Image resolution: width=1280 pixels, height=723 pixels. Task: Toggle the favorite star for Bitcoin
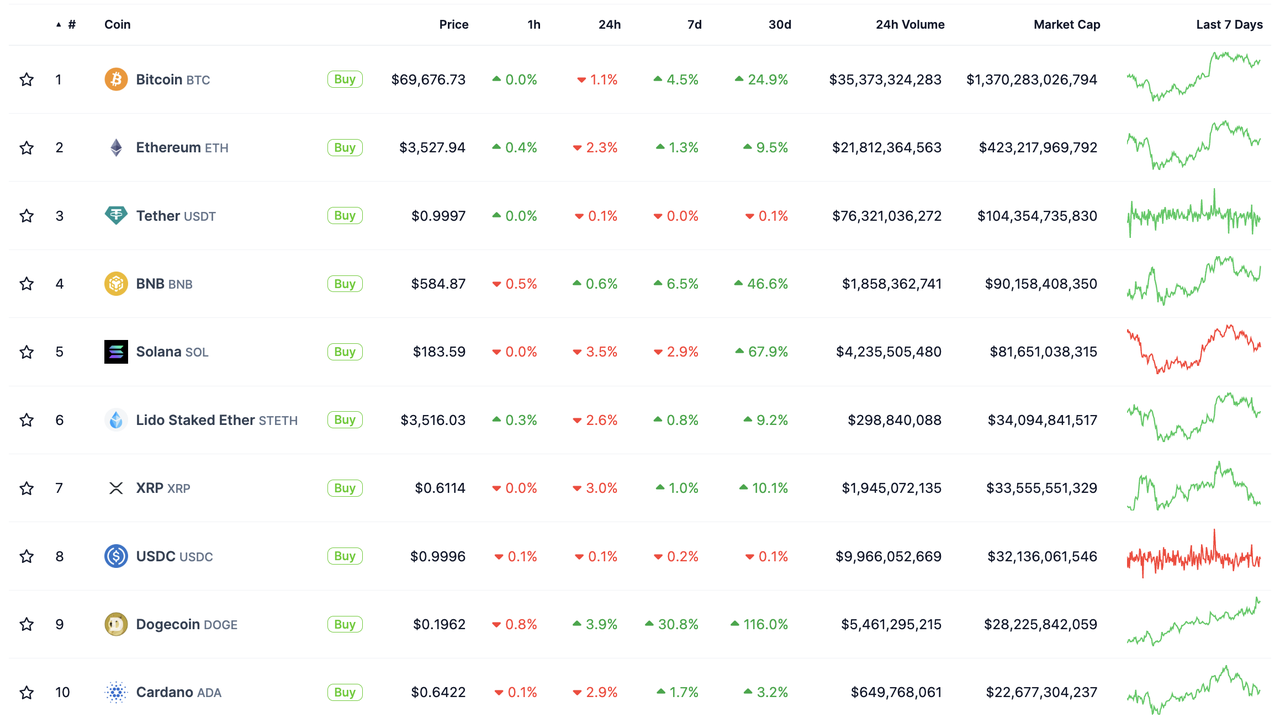point(26,79)
